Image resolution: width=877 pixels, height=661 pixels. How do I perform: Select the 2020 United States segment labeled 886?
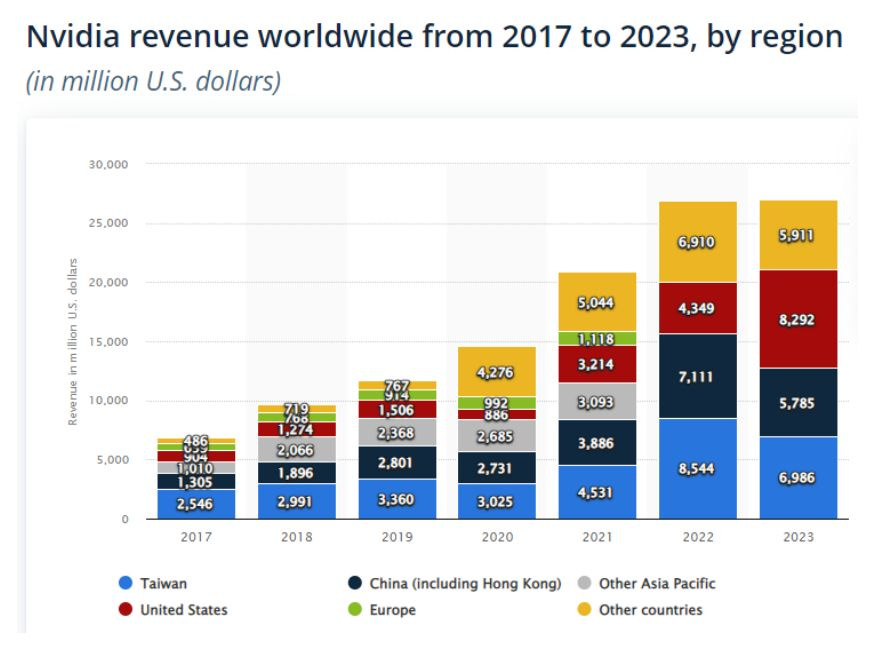point(497,414)
